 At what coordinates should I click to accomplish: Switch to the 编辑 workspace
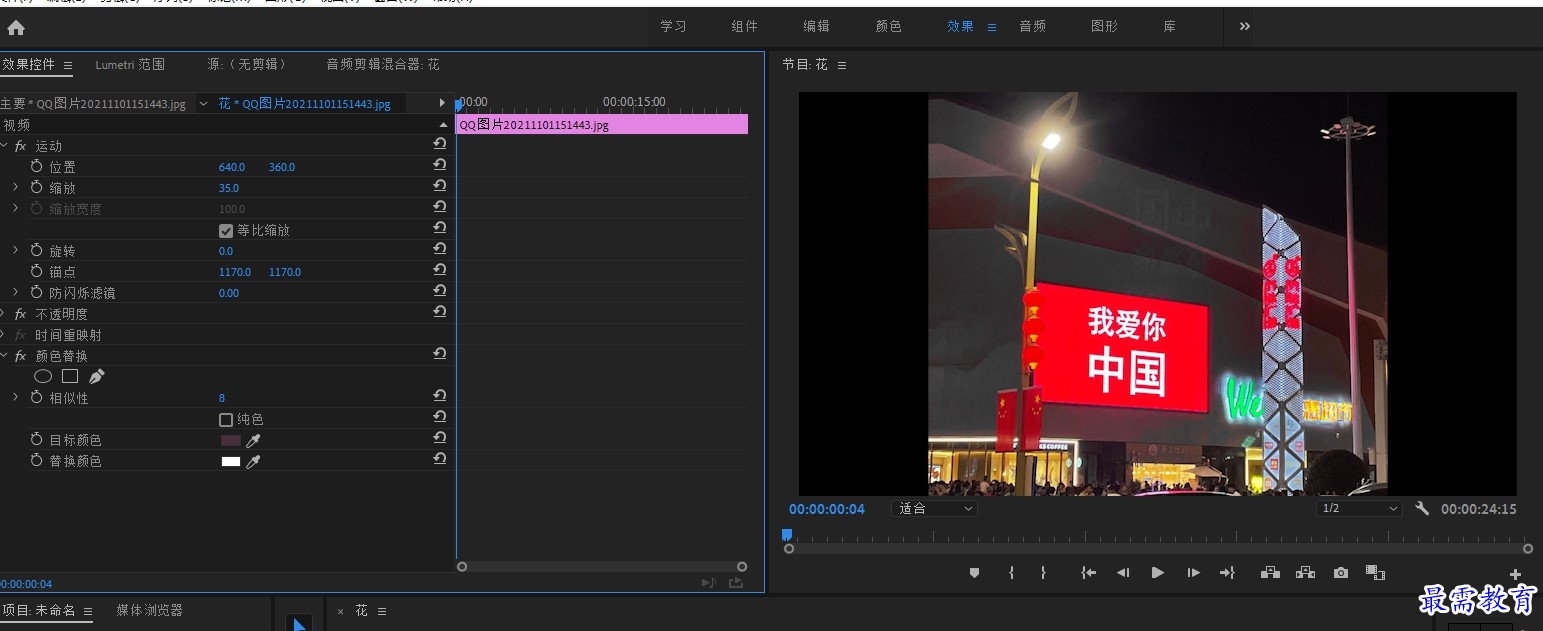click(x=816, y=27)
